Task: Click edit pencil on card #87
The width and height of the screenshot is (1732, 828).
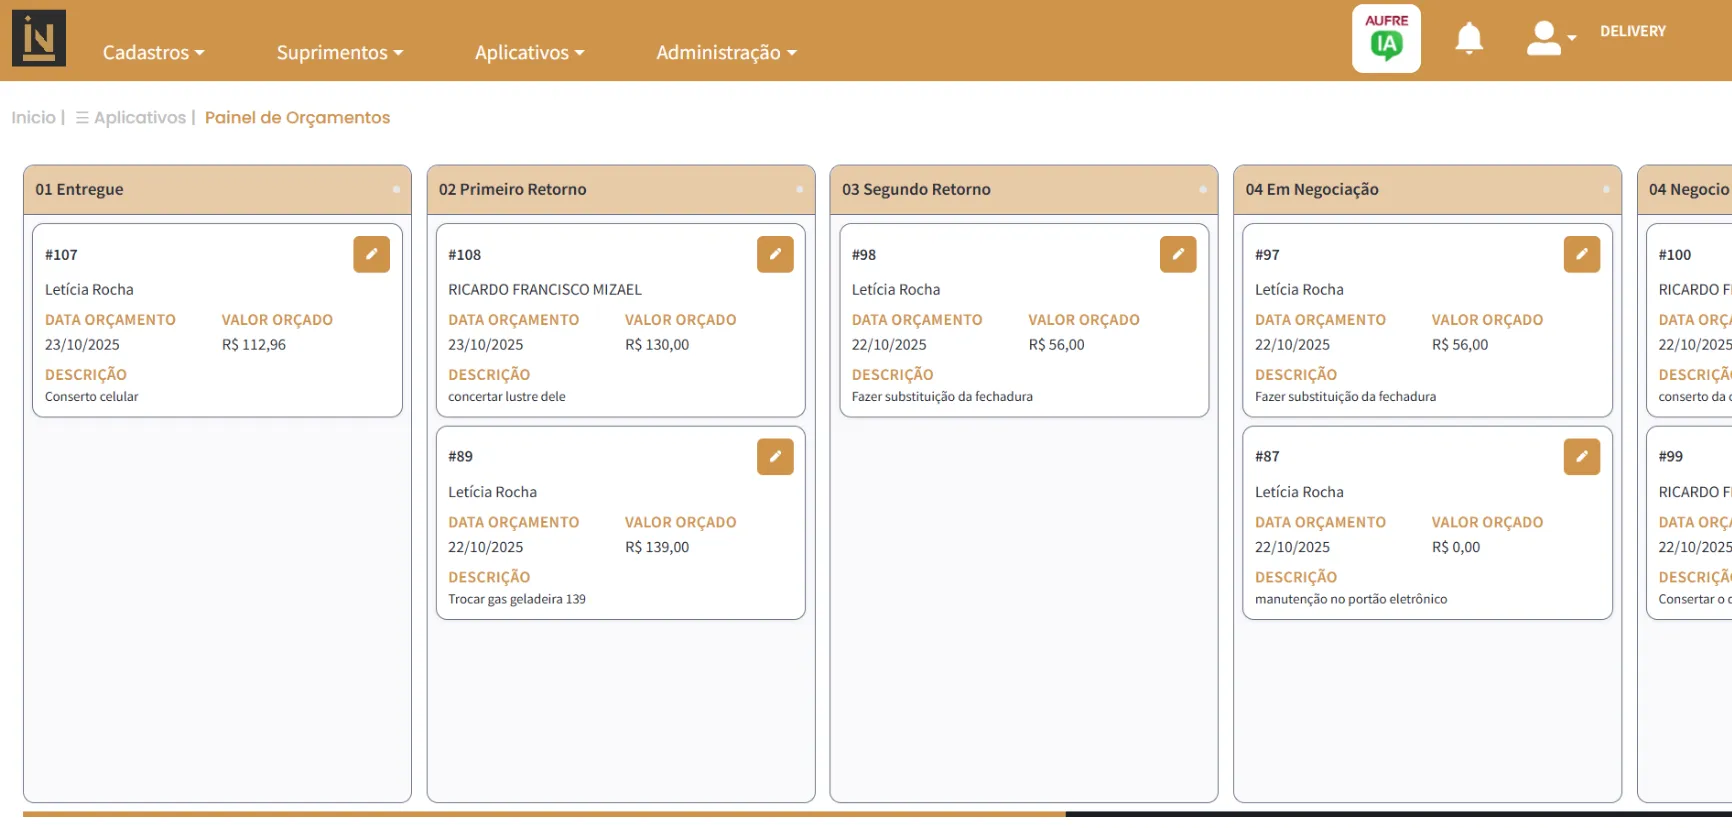Action: [x=1581, y=457]
